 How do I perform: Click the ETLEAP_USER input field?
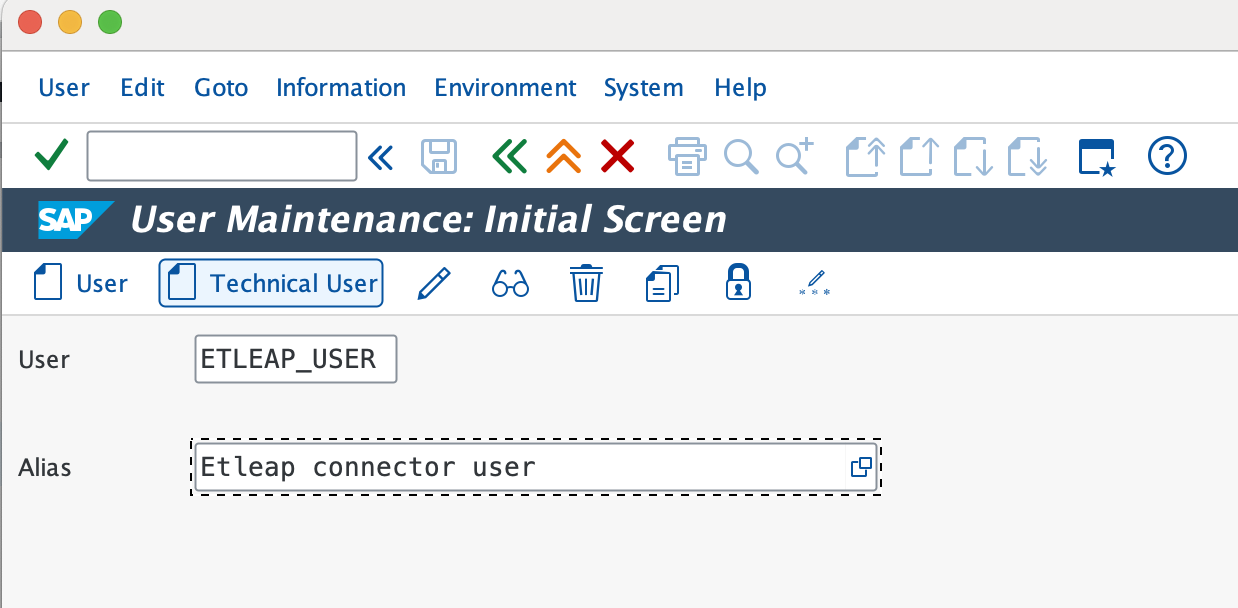click(294, 358)
